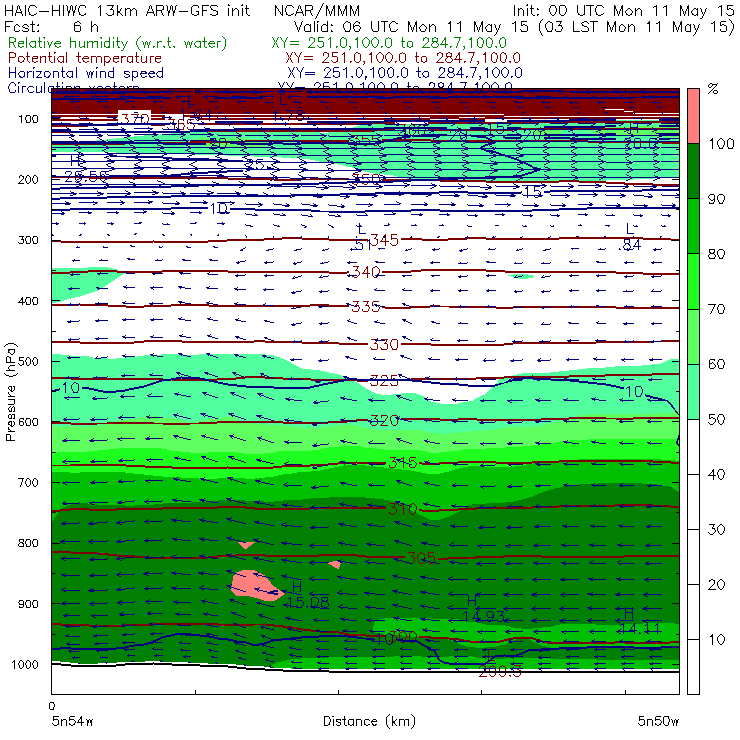
Task: Click the '320' potential temperature contour label
Action: (x=384, y=420)
